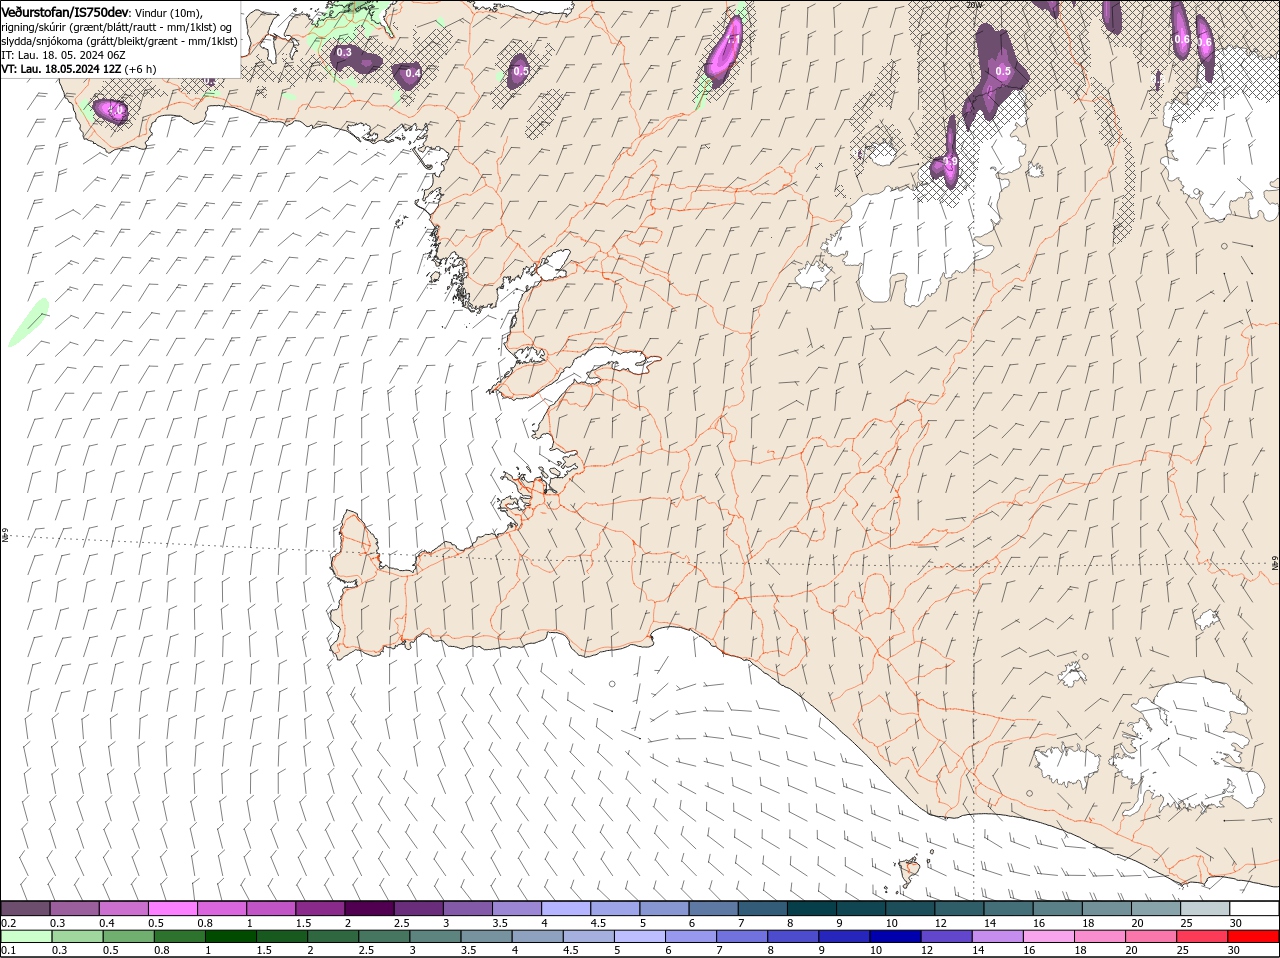Click the 'Vindur (10m)' text in the header
This screenshot has height=958, width=1280.
(168, 12)
